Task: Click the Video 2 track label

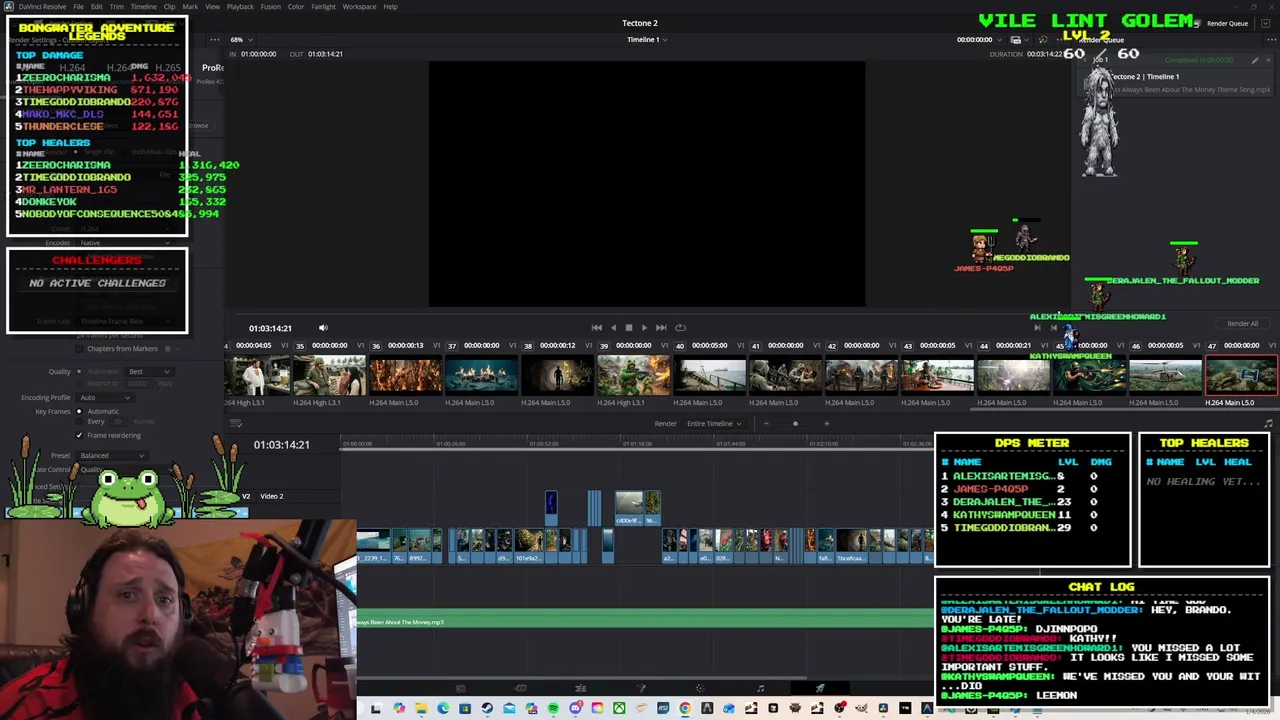Action: (272, 496)
